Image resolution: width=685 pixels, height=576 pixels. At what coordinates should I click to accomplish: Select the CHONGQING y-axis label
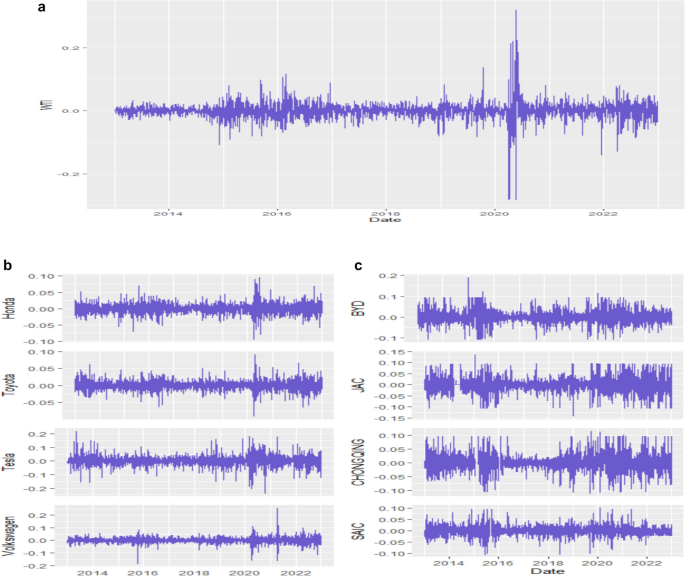click(358, 462)
